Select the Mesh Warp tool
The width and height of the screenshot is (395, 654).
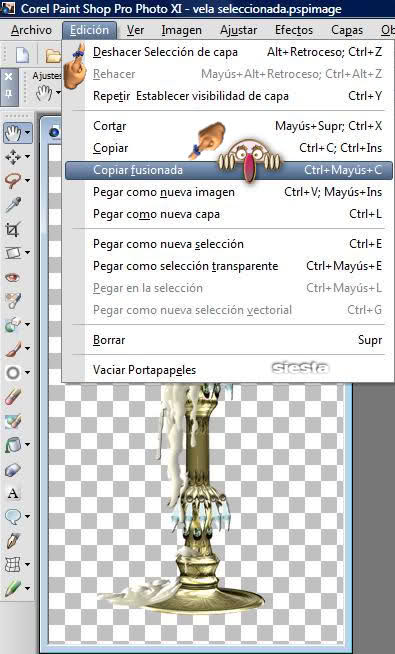[x=13, y=565]
